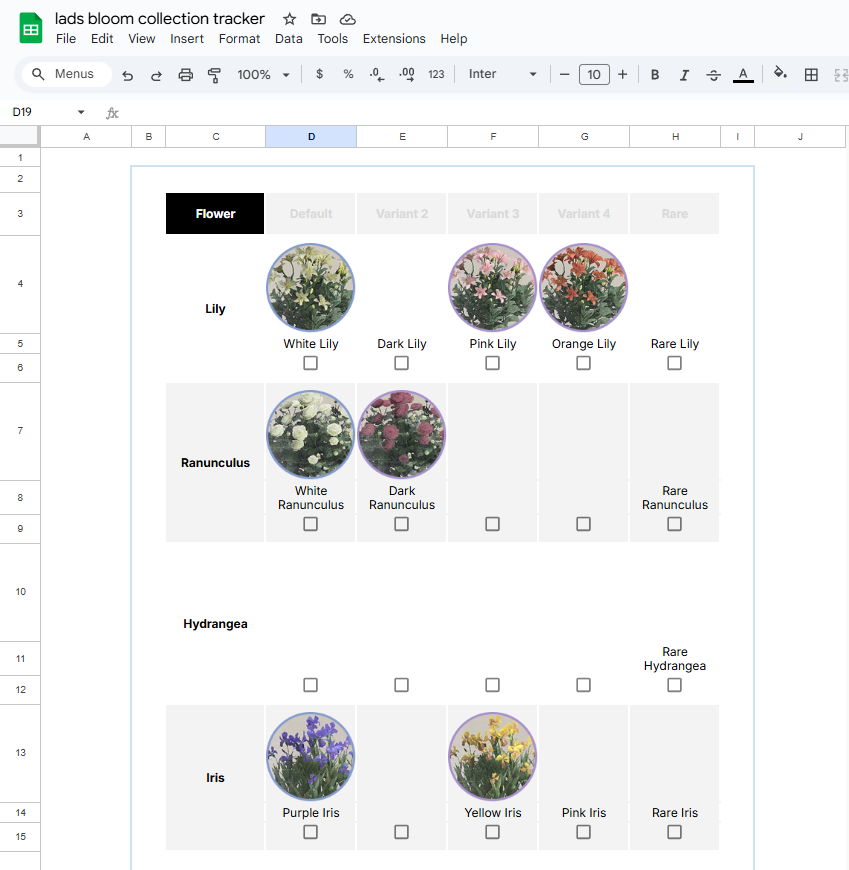Open the borders tool
The image size is (849, 870).
[811, 74]
